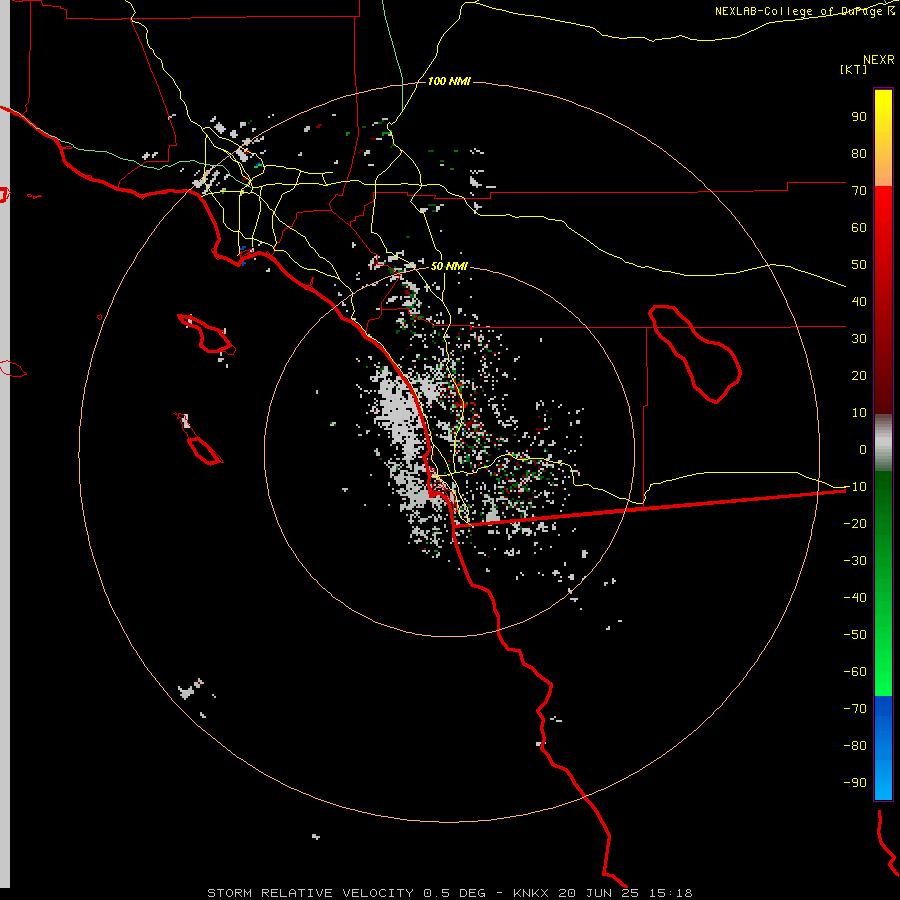Pick the yellow-orange band atop color scale
The height and width of the screenshot is (900, 900).
pyautogui.click(x=883, y=138)
